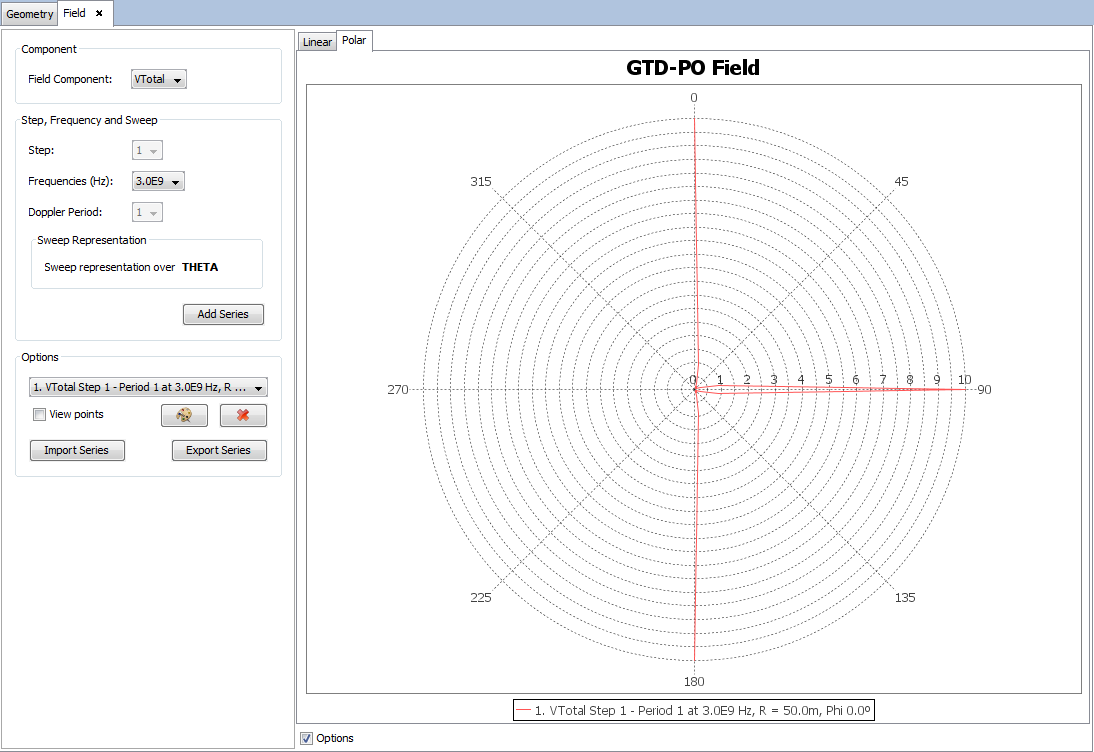
Task: Open the Field Component VTotal dropdown
Action: click(x=159, y=79)
